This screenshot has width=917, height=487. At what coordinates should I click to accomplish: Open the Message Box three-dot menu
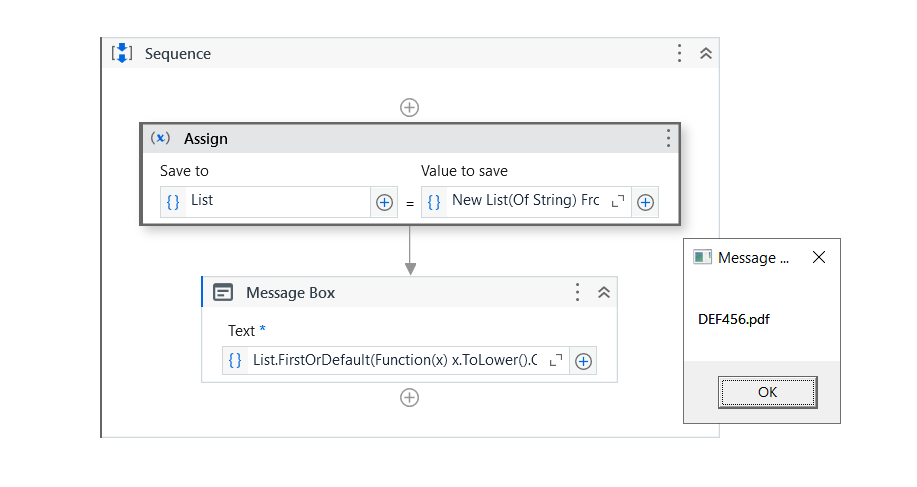pyautogui.click(x=577, y=292)
